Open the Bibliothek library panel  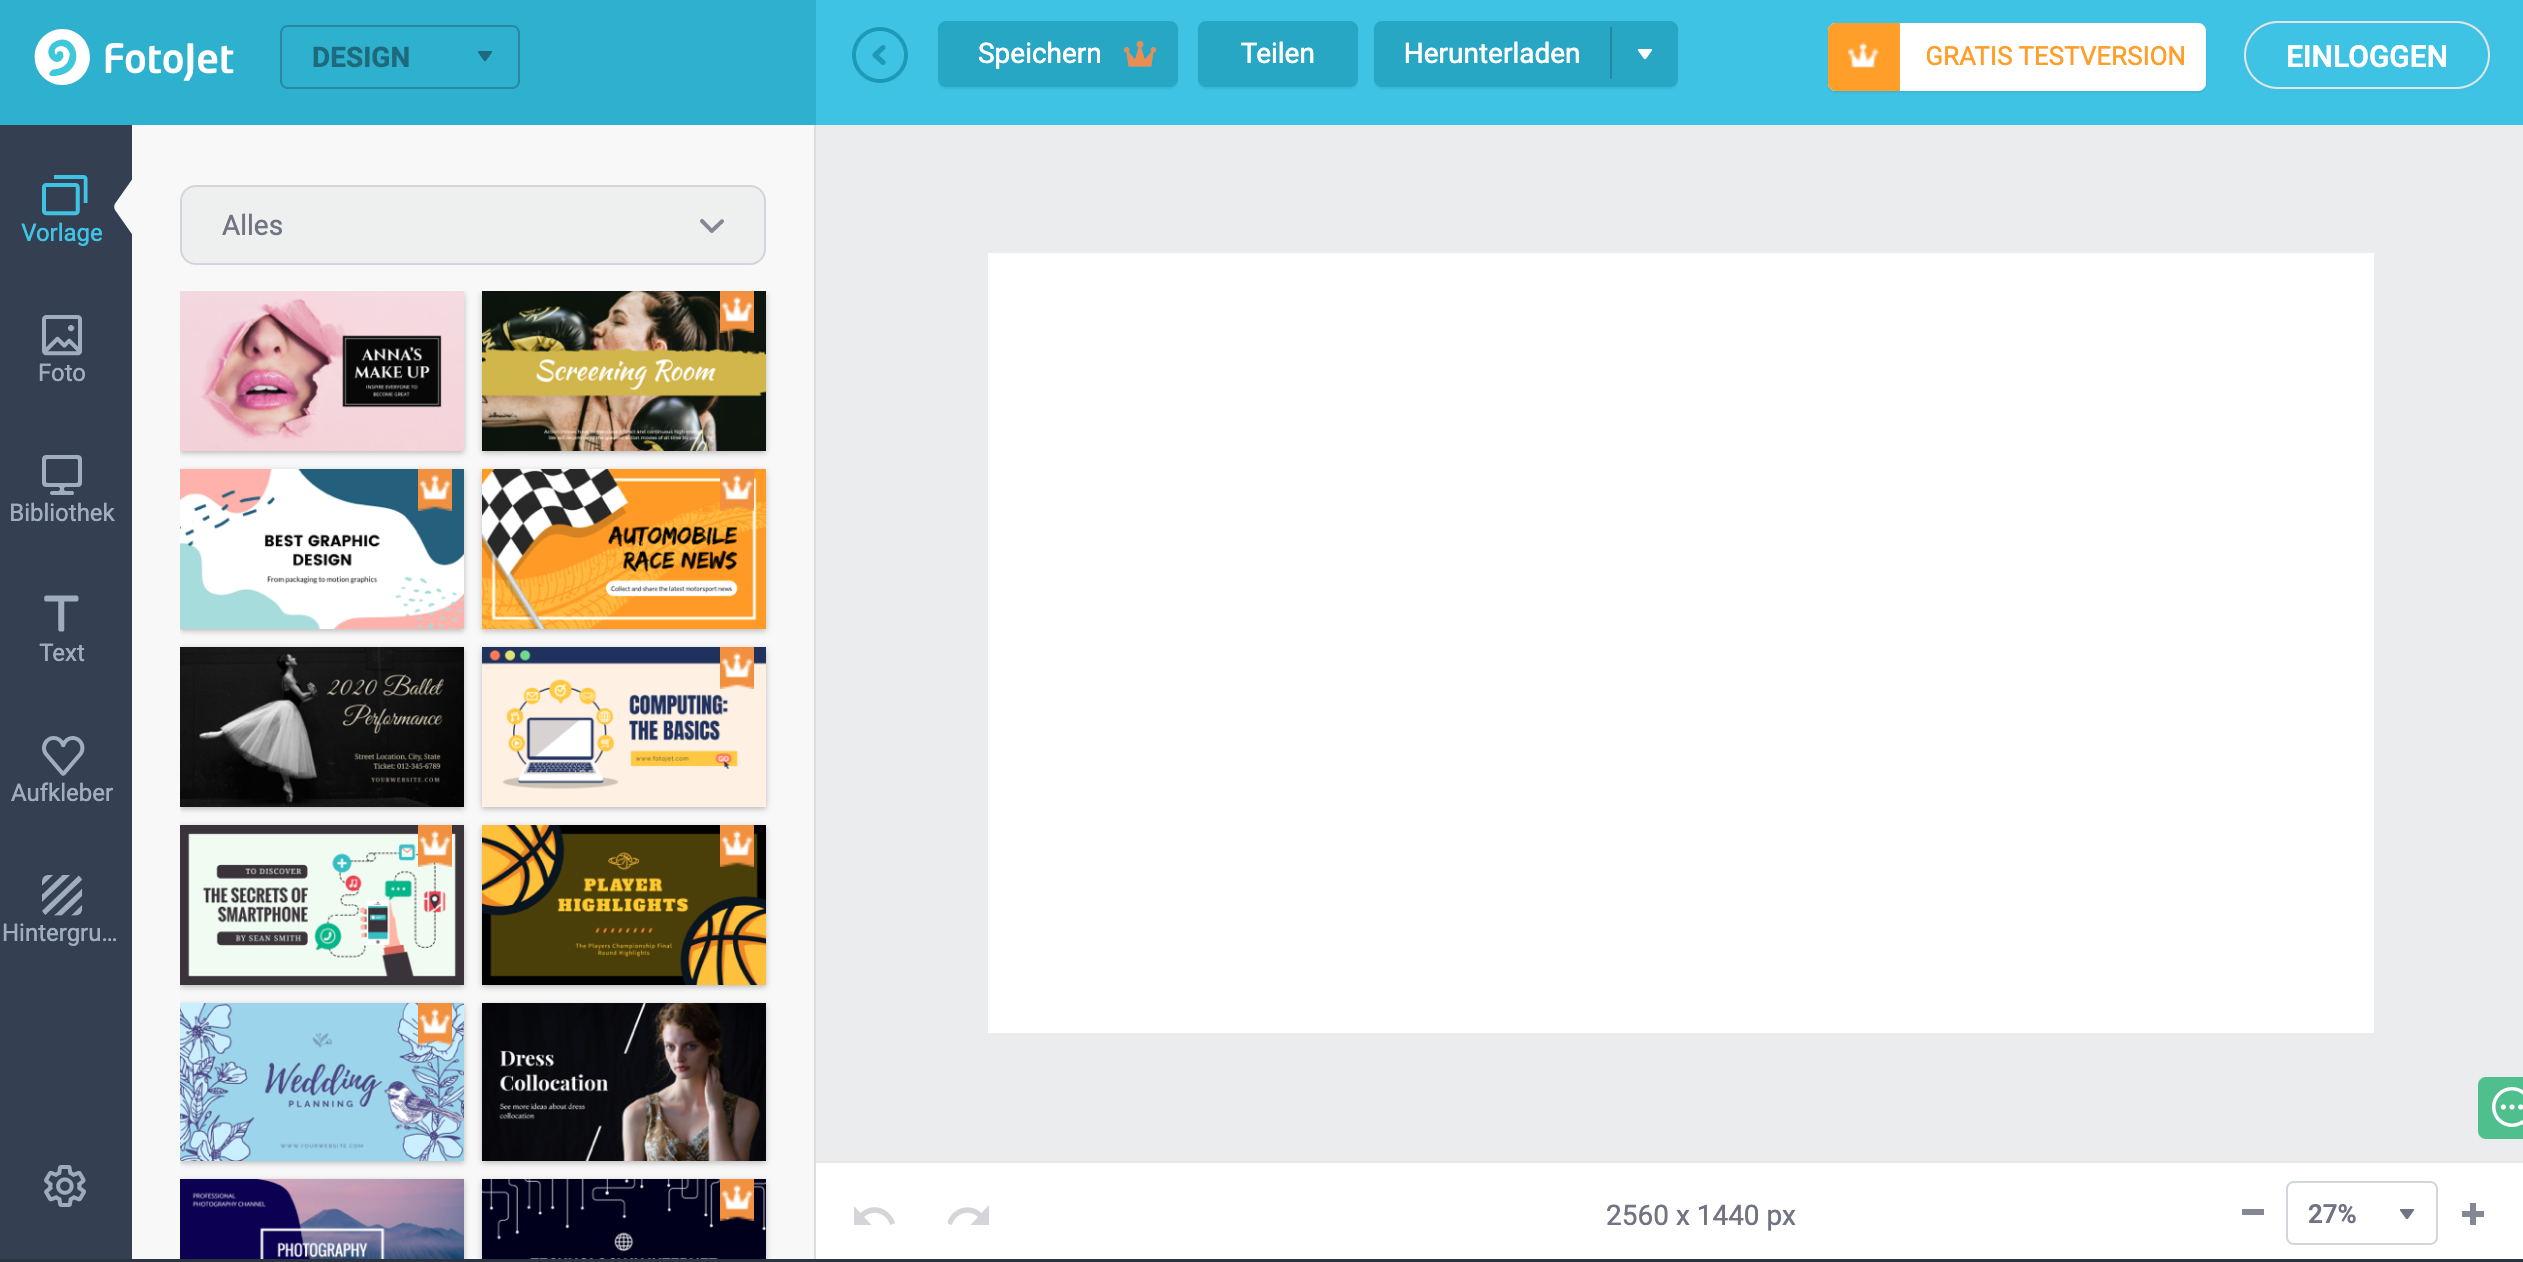click(x=62, y=490)
